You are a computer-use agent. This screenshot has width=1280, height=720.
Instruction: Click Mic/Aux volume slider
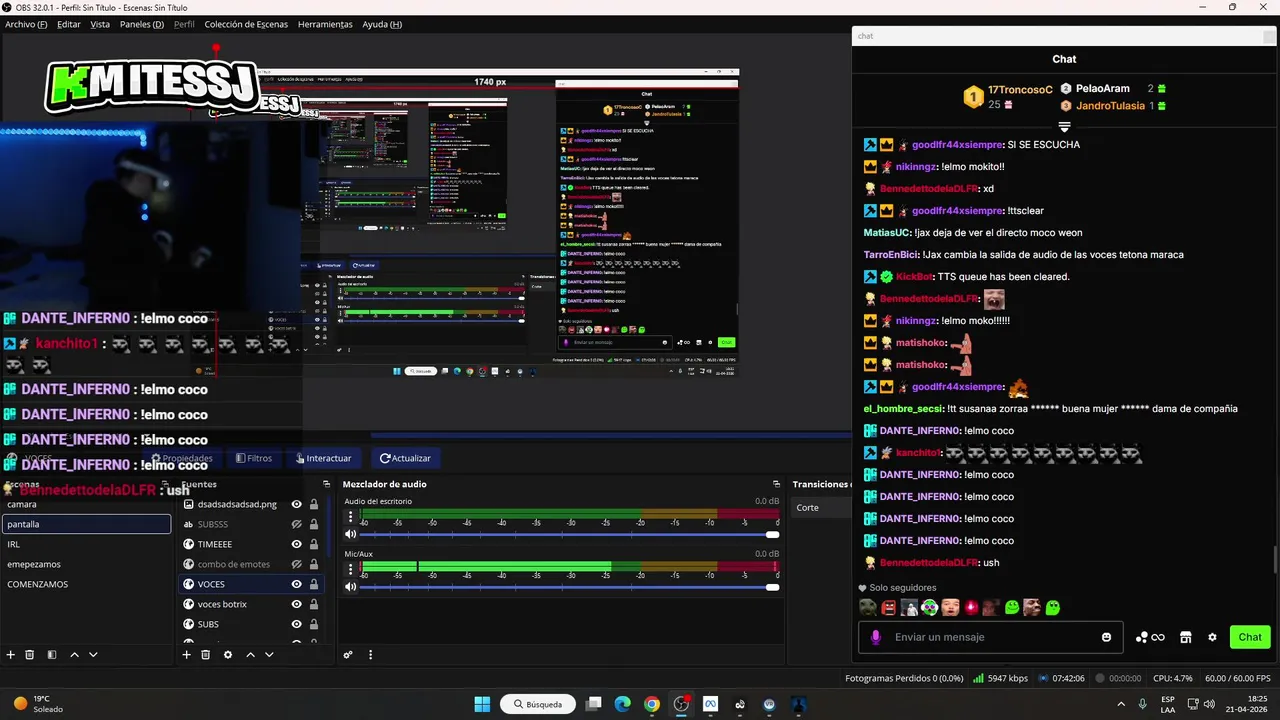pyautogui.click(x=568, y=586)
